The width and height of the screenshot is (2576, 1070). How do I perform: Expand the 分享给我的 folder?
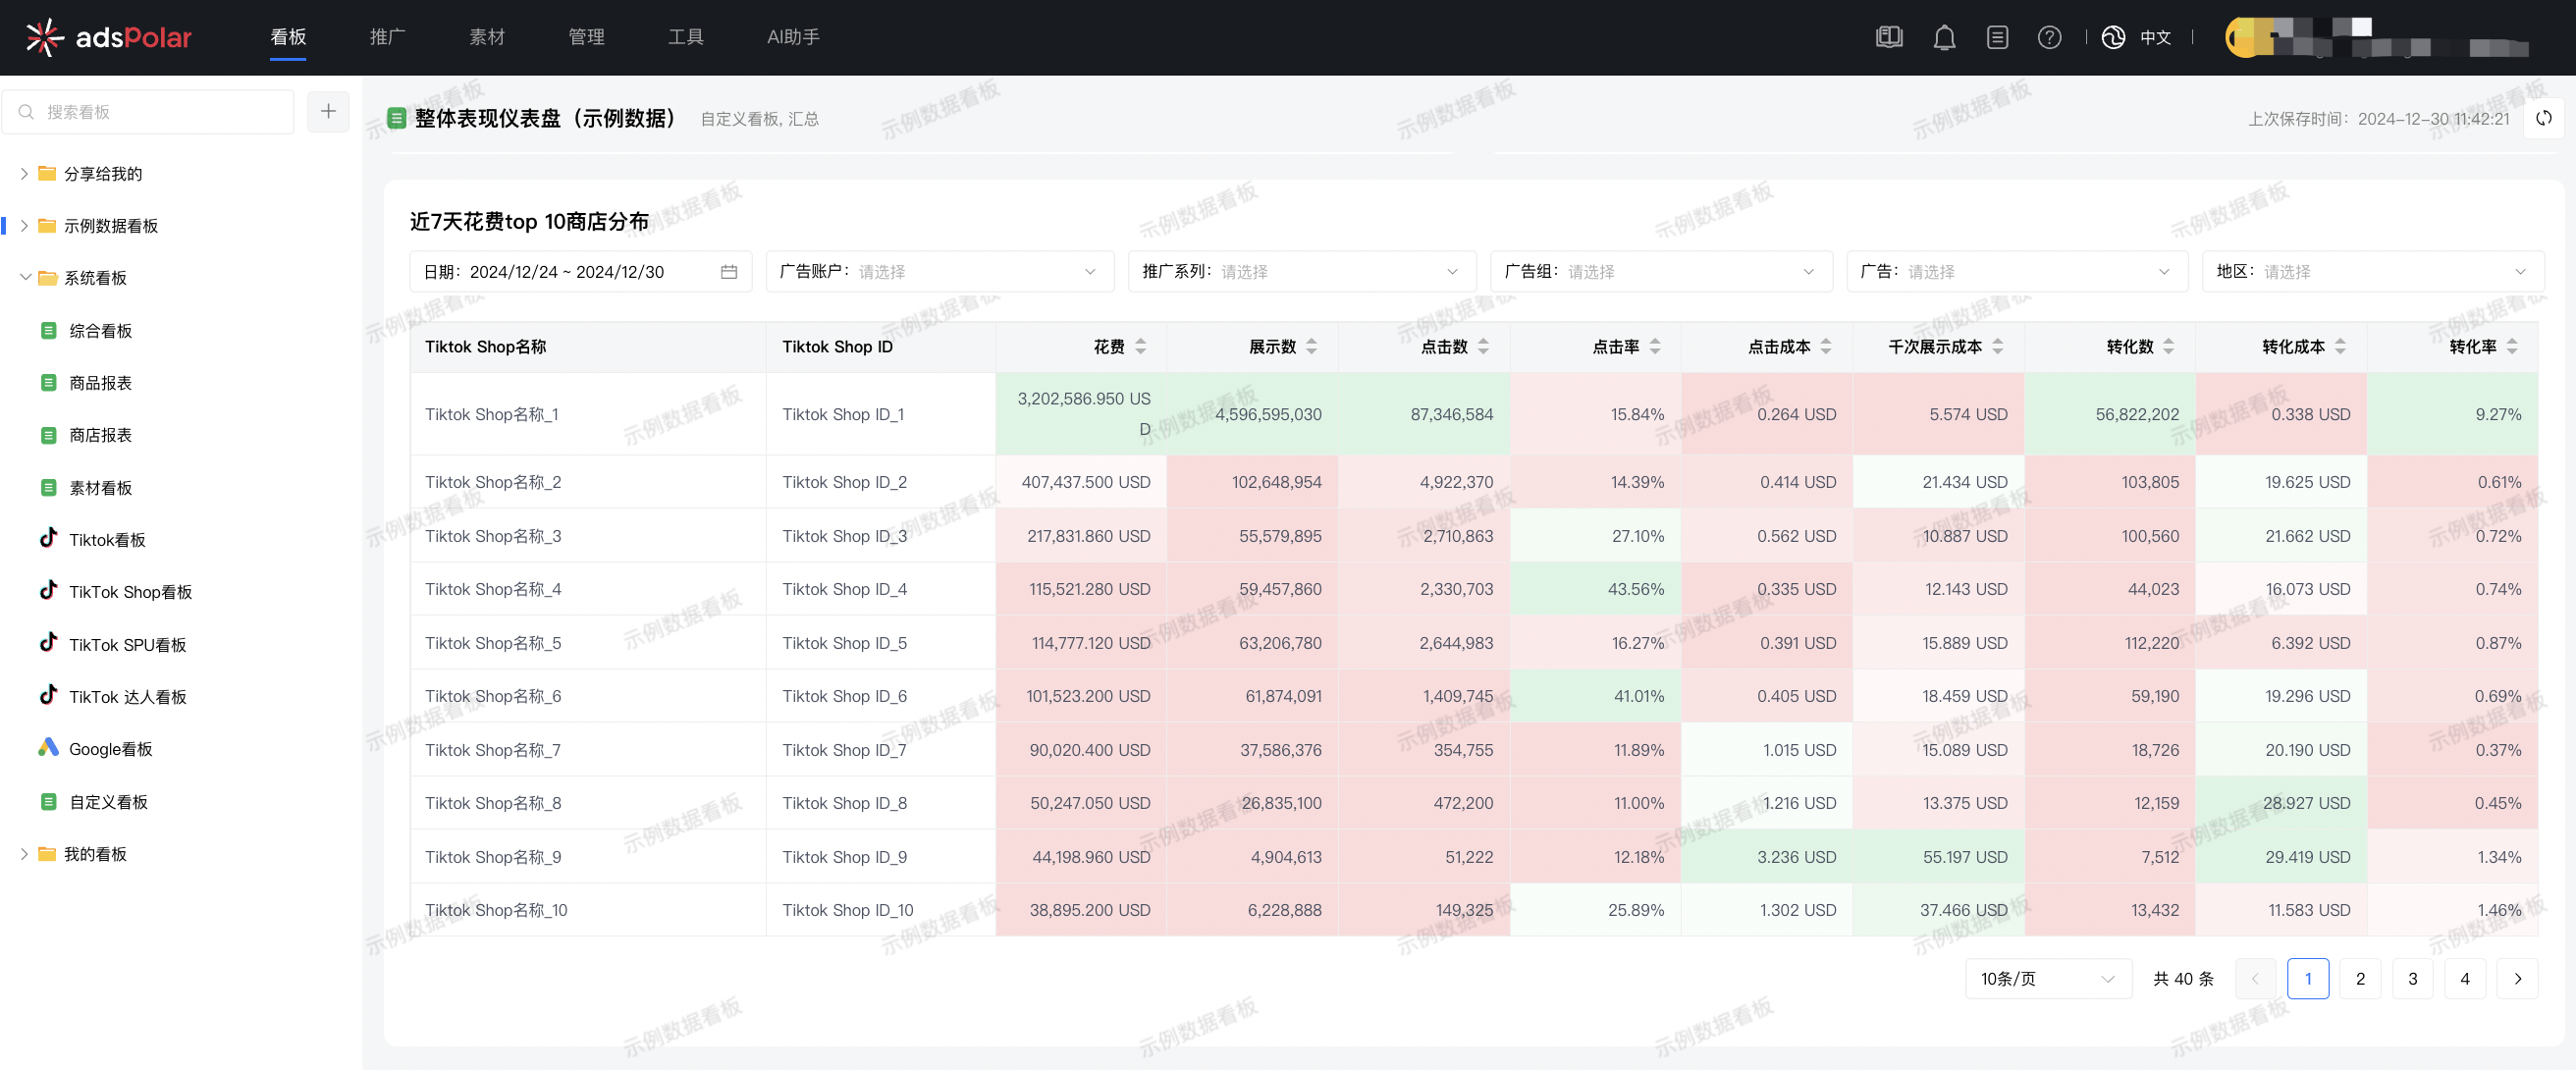pyautogui.click(x=24, y=174)
